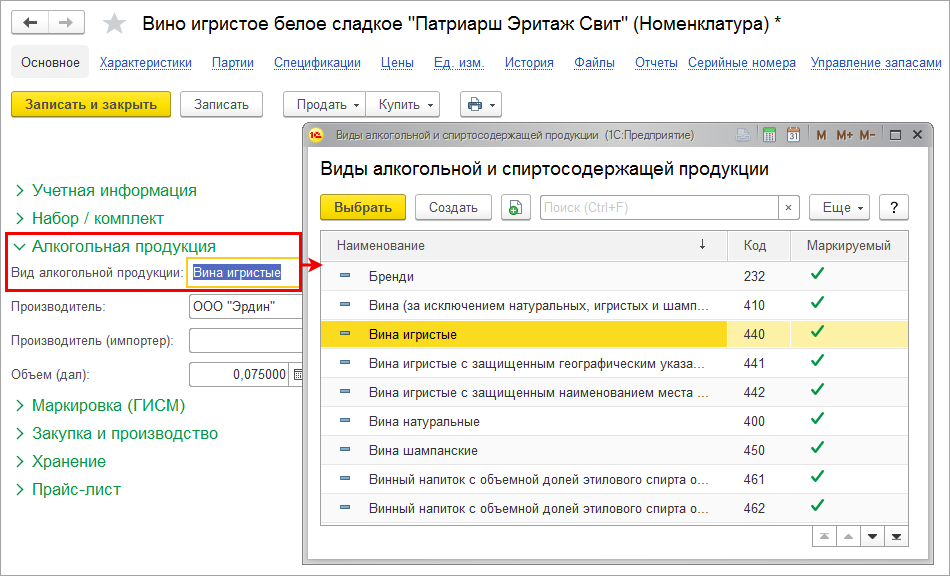Move down one row with the down arrow
Screen dimensions: 950x576
pos(872,537)
